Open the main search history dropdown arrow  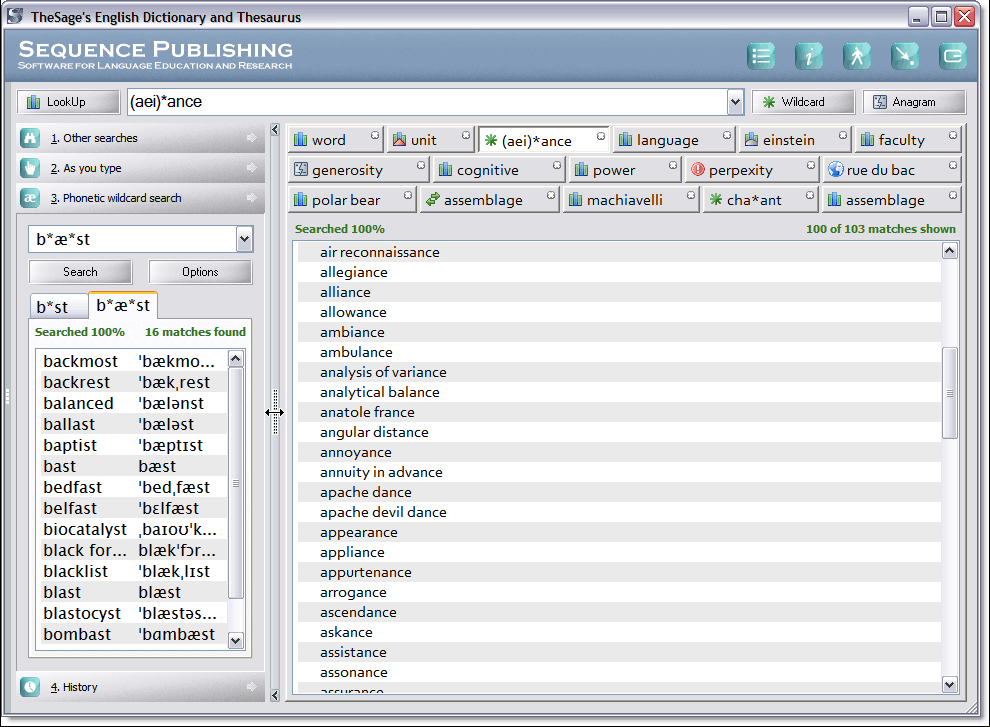735,102
